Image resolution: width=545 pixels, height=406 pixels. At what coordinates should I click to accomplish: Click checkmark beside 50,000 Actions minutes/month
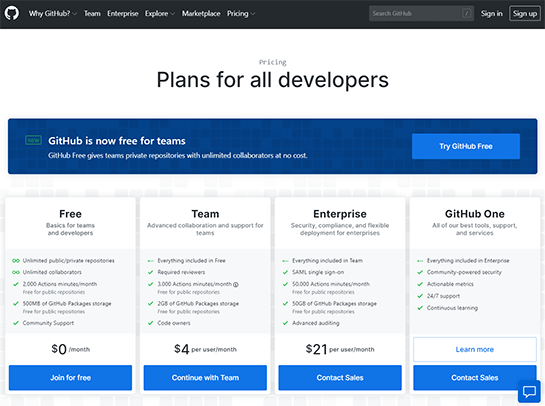coord(285,284)
